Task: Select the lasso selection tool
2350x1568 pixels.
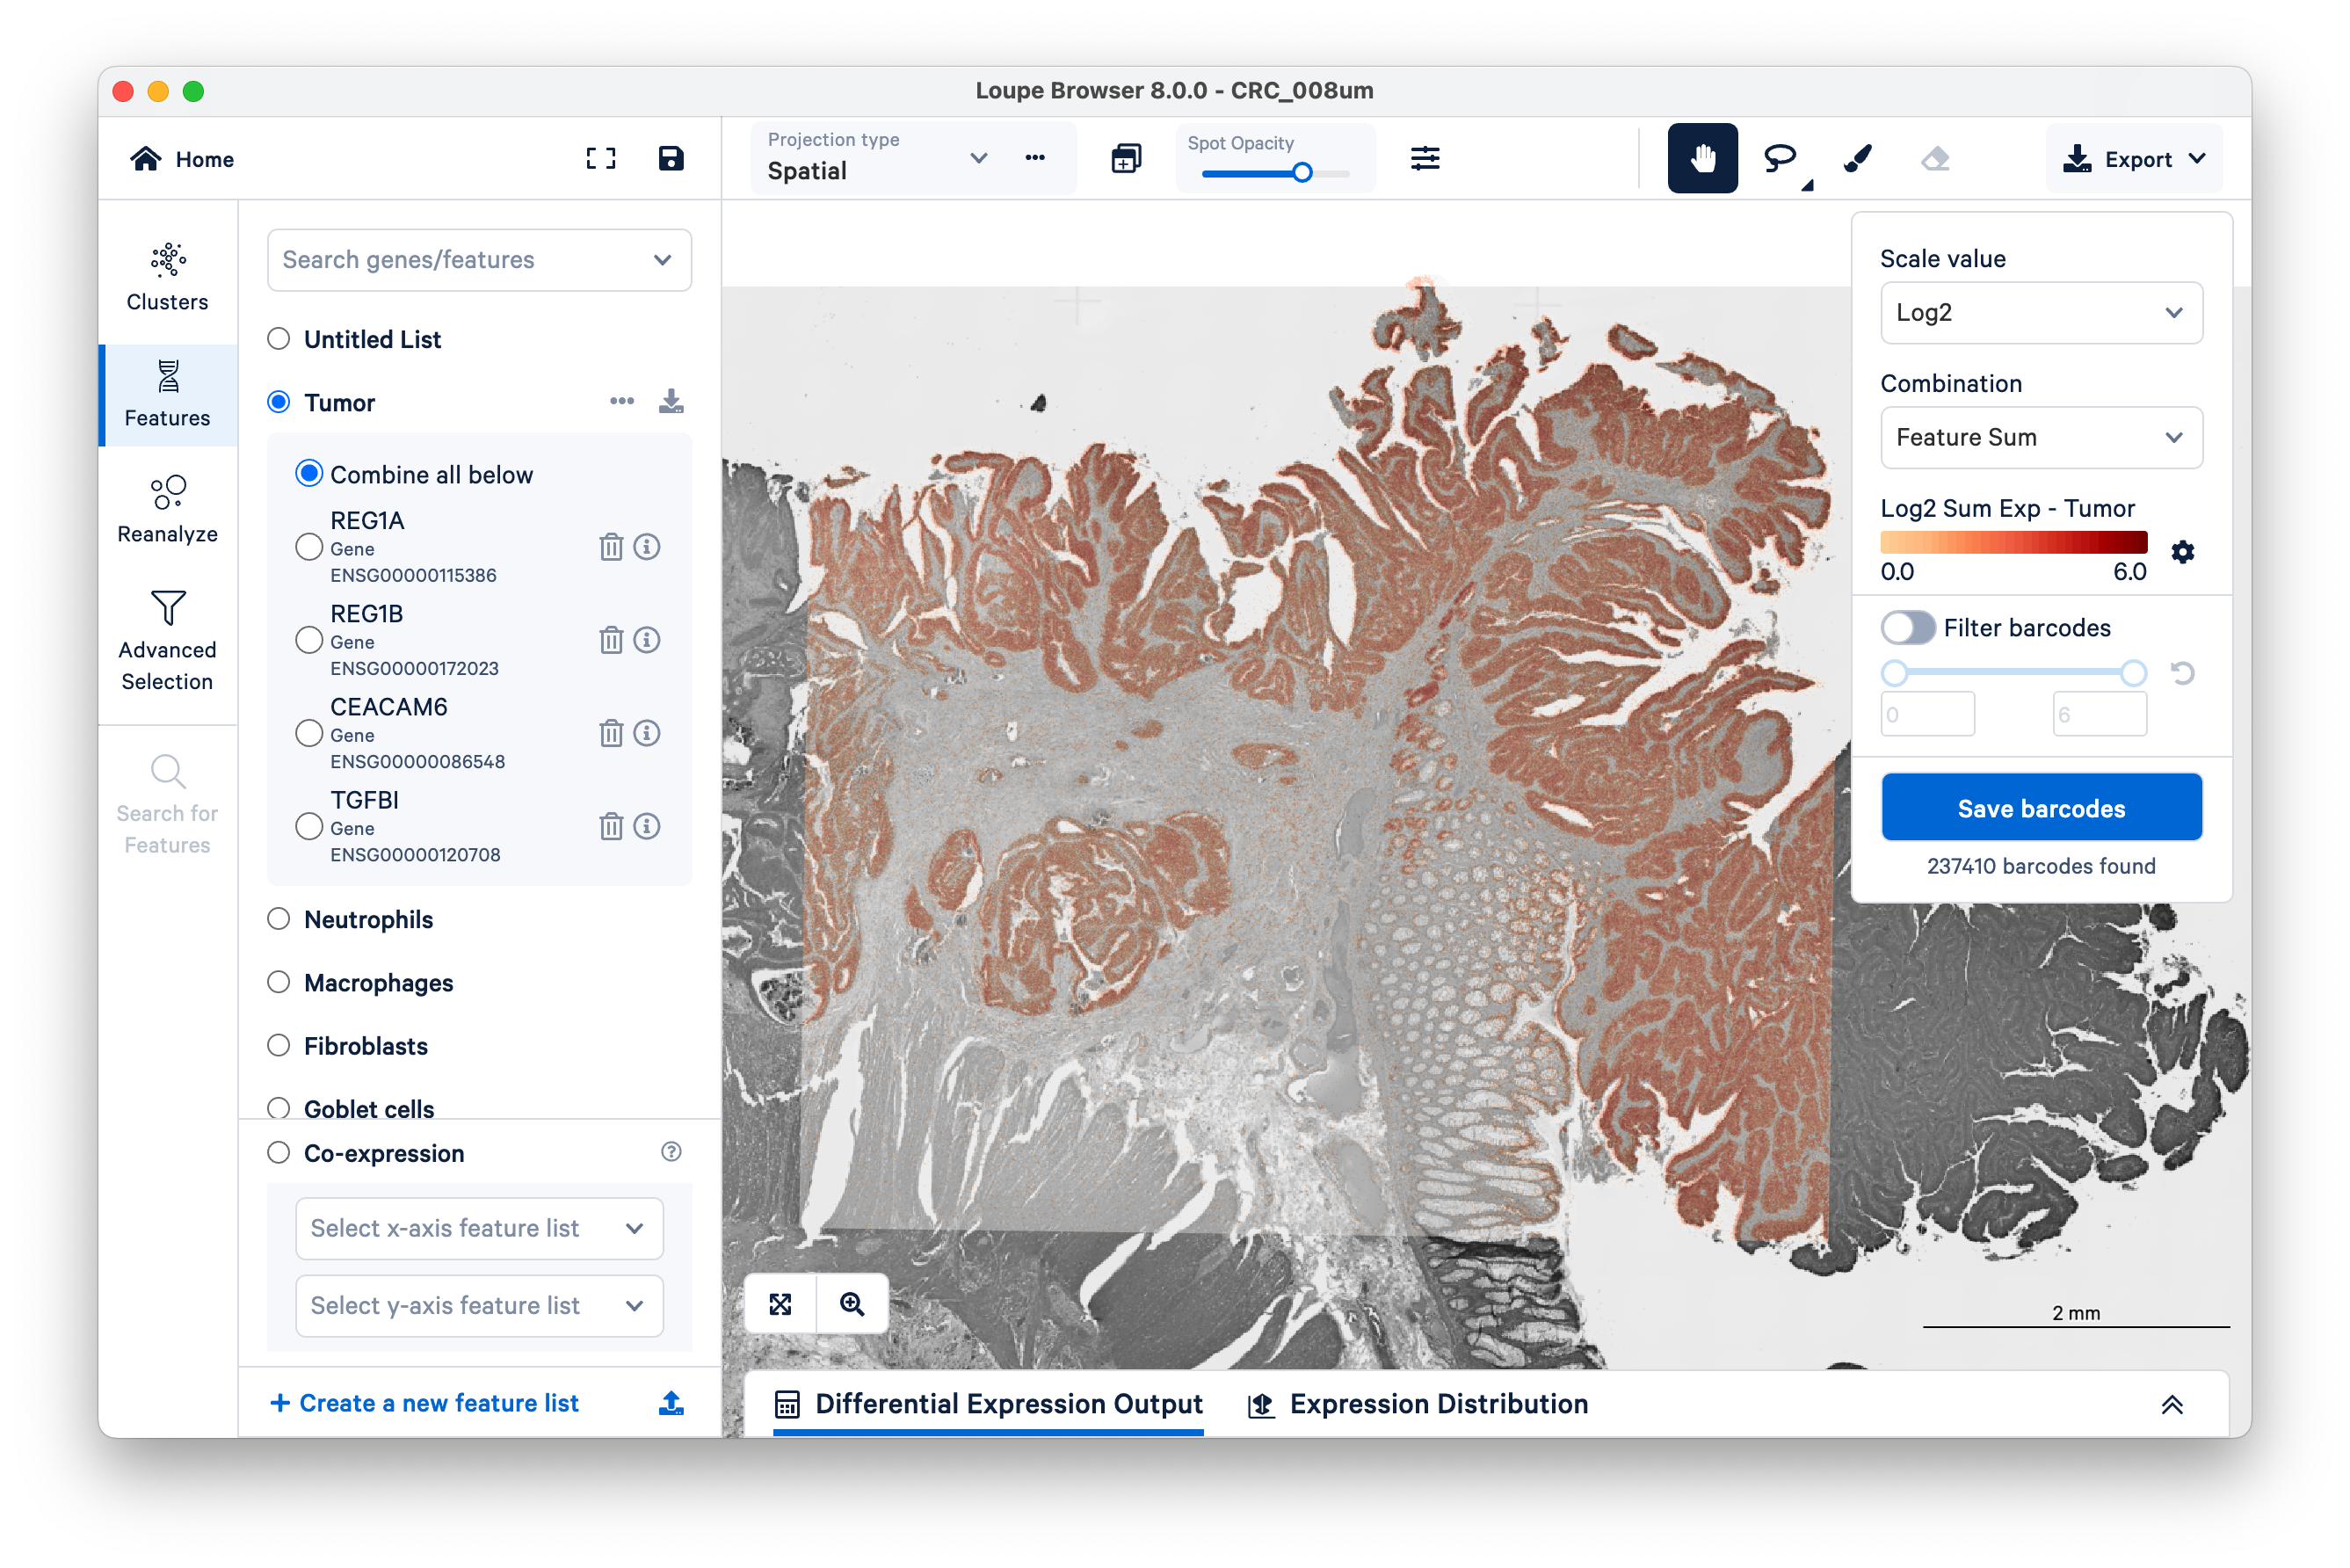Action: coord(1780,158)
